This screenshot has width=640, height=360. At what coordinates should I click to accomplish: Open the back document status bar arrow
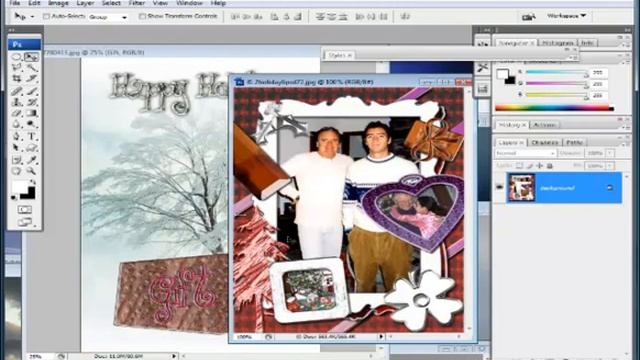(173, 356)
